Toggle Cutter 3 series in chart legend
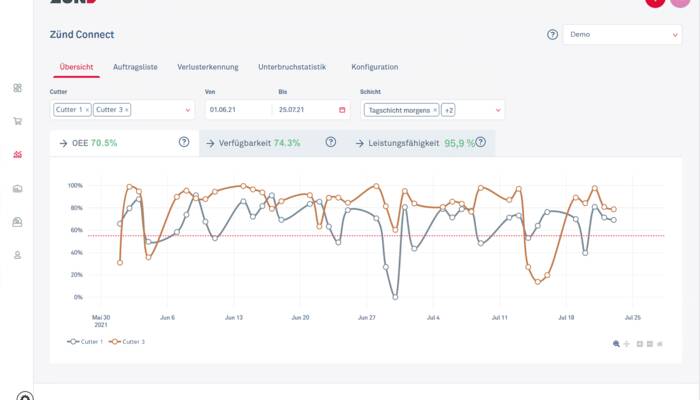The image size is (700, 400). point(126,341)
